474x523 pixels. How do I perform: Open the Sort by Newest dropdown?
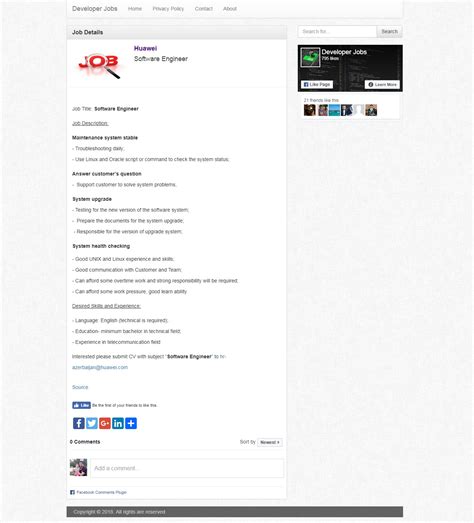click(270, 442)
